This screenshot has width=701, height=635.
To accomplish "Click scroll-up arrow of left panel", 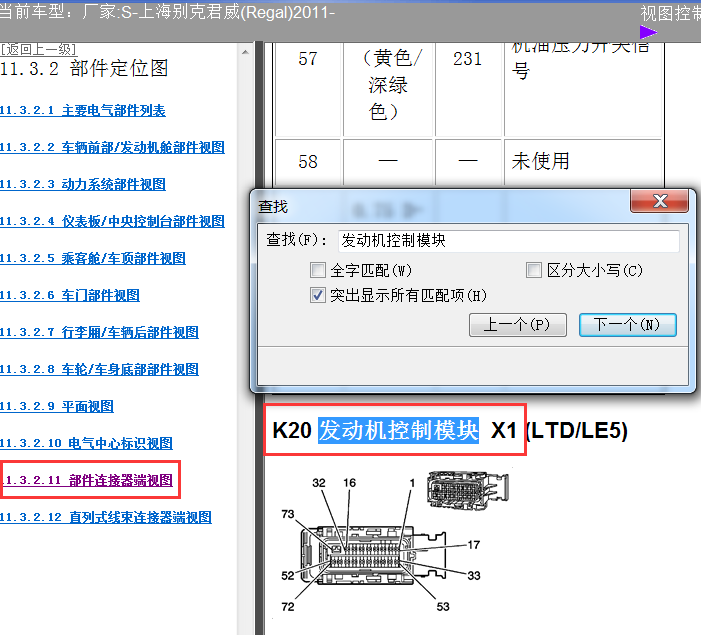I will [x=245, y=52].
